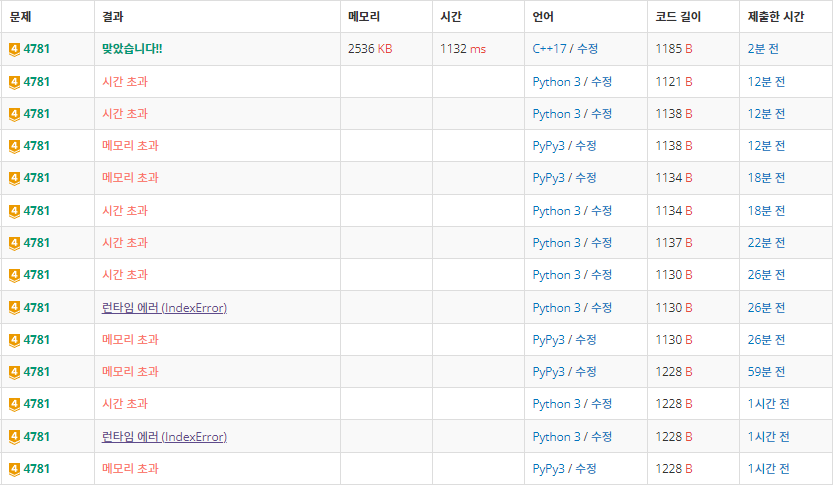
Task: Open the PyPy3 source in the 1134 B row
Action: click(548, 178)
